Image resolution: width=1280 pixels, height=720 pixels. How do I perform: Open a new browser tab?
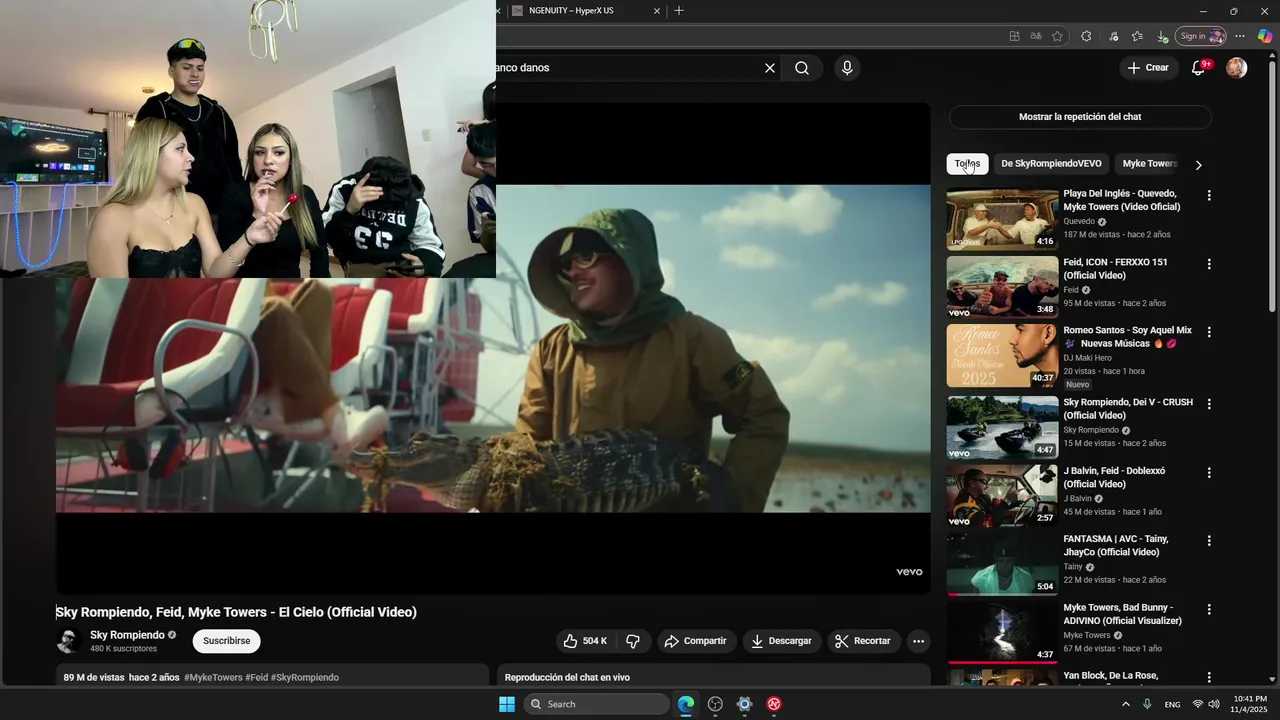tap(679, 11)
